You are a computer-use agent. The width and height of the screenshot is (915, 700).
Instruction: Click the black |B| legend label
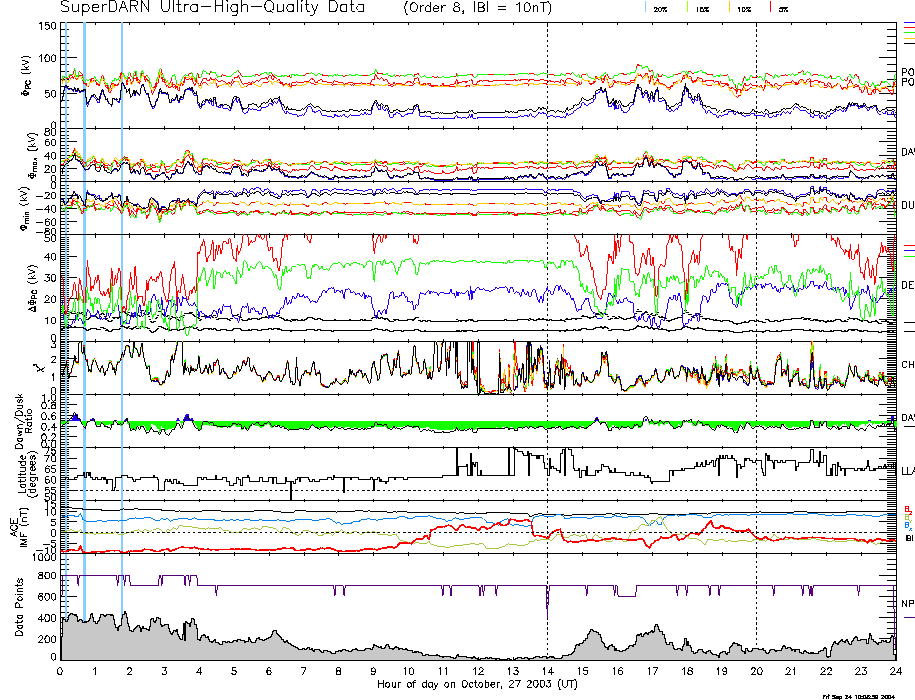tap(909, 538)
